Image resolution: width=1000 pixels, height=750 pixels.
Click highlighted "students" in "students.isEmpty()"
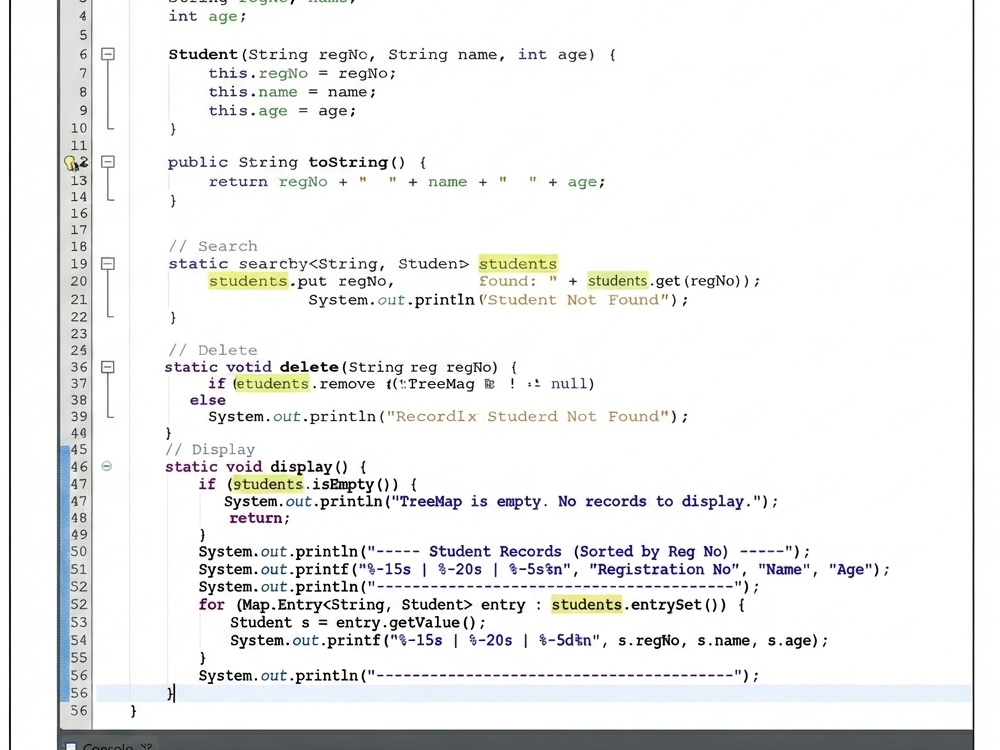pos(268,484)
